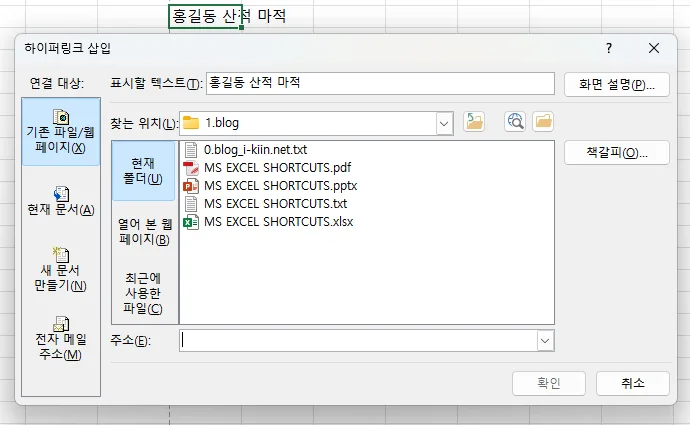The image size is (690, 425).
Task: Click the text file icon of MS EXCEL SHORTCUTS.txt
Action: point(191,204)
